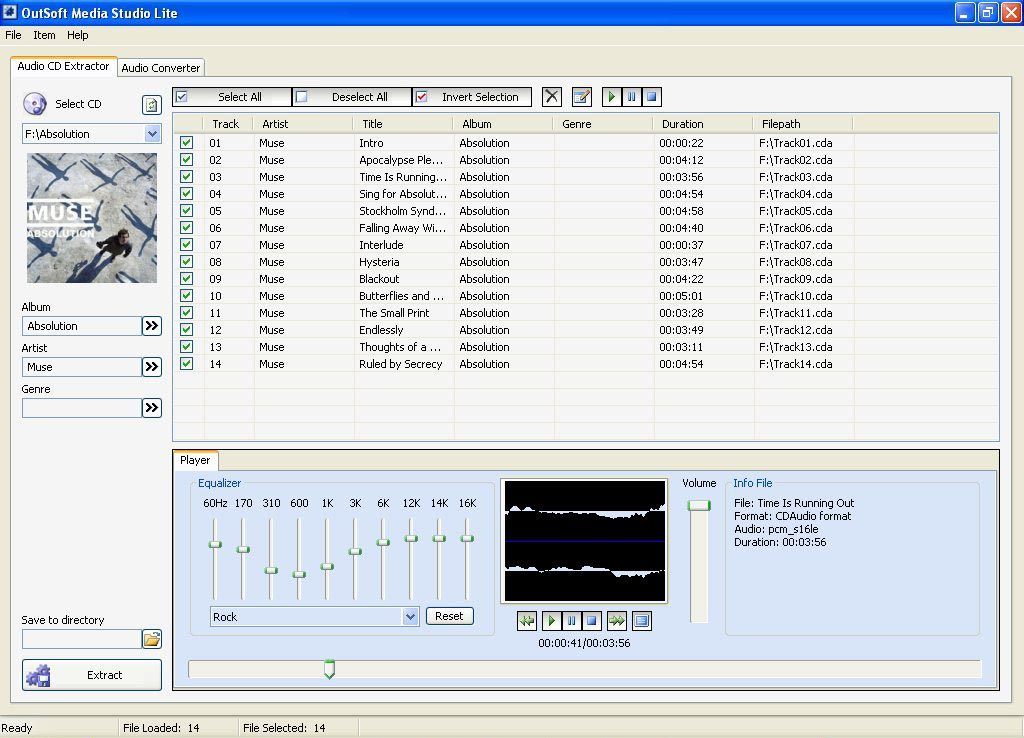The height and width of the screenshot is (738, 1024).
Task: Uncheck track 01 Intro
Action: (187, 143)
